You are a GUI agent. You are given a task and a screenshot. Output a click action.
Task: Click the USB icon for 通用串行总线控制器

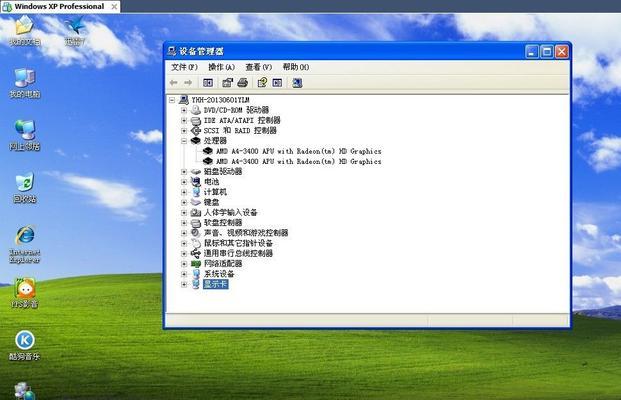[x=196, y=253]
